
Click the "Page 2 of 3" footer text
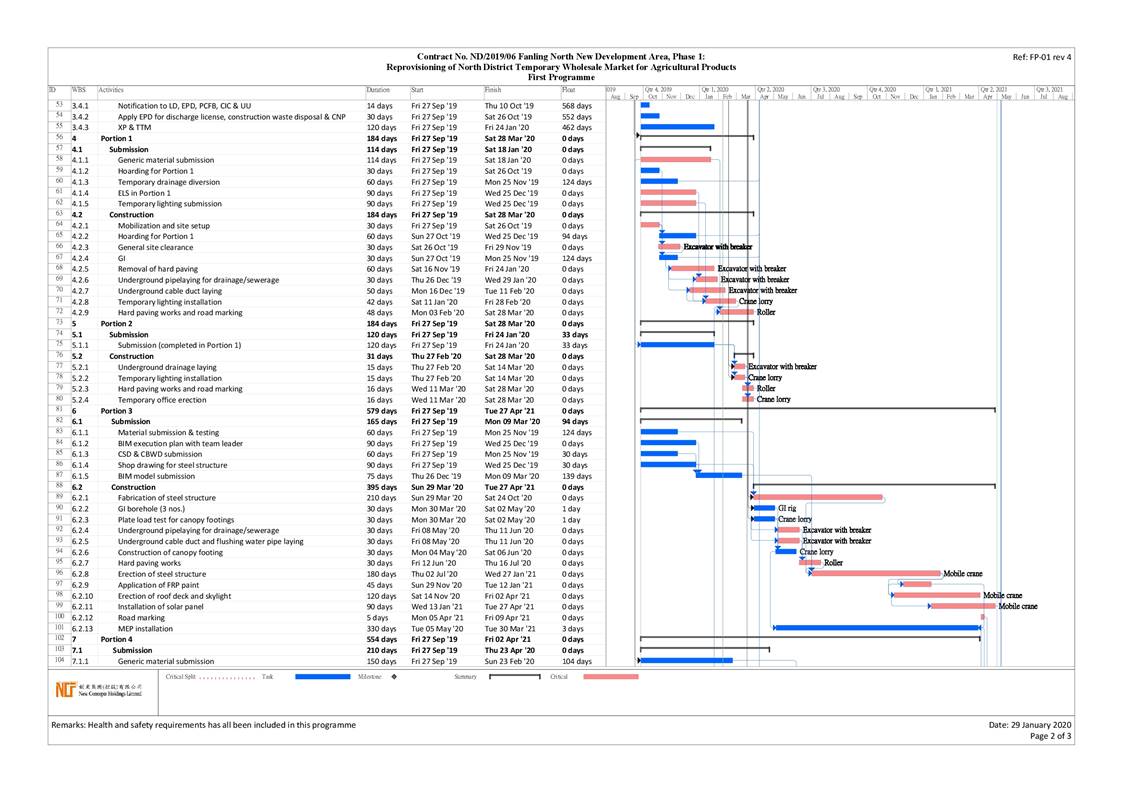tap(1050, 736)
